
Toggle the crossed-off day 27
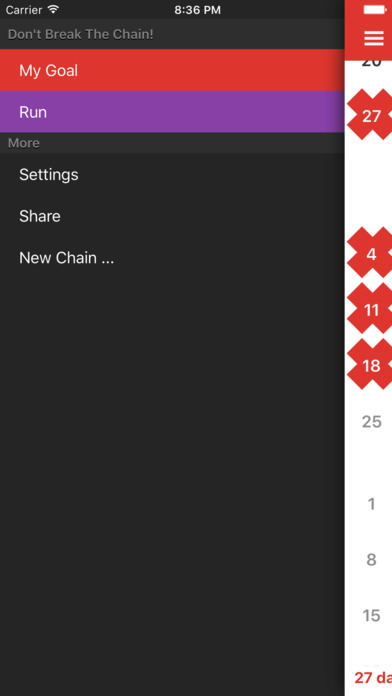pos(369,115)
